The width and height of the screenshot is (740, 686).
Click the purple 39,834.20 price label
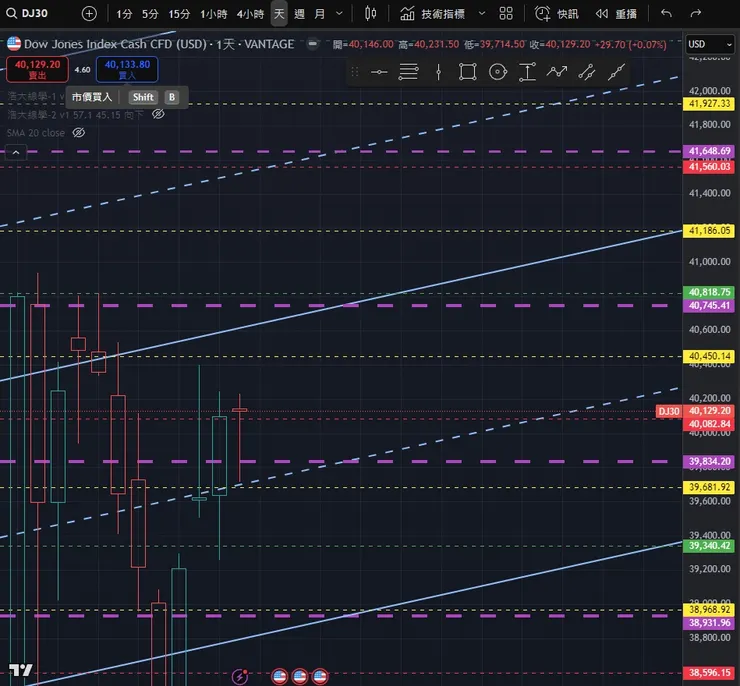click(x=709, y=461)
